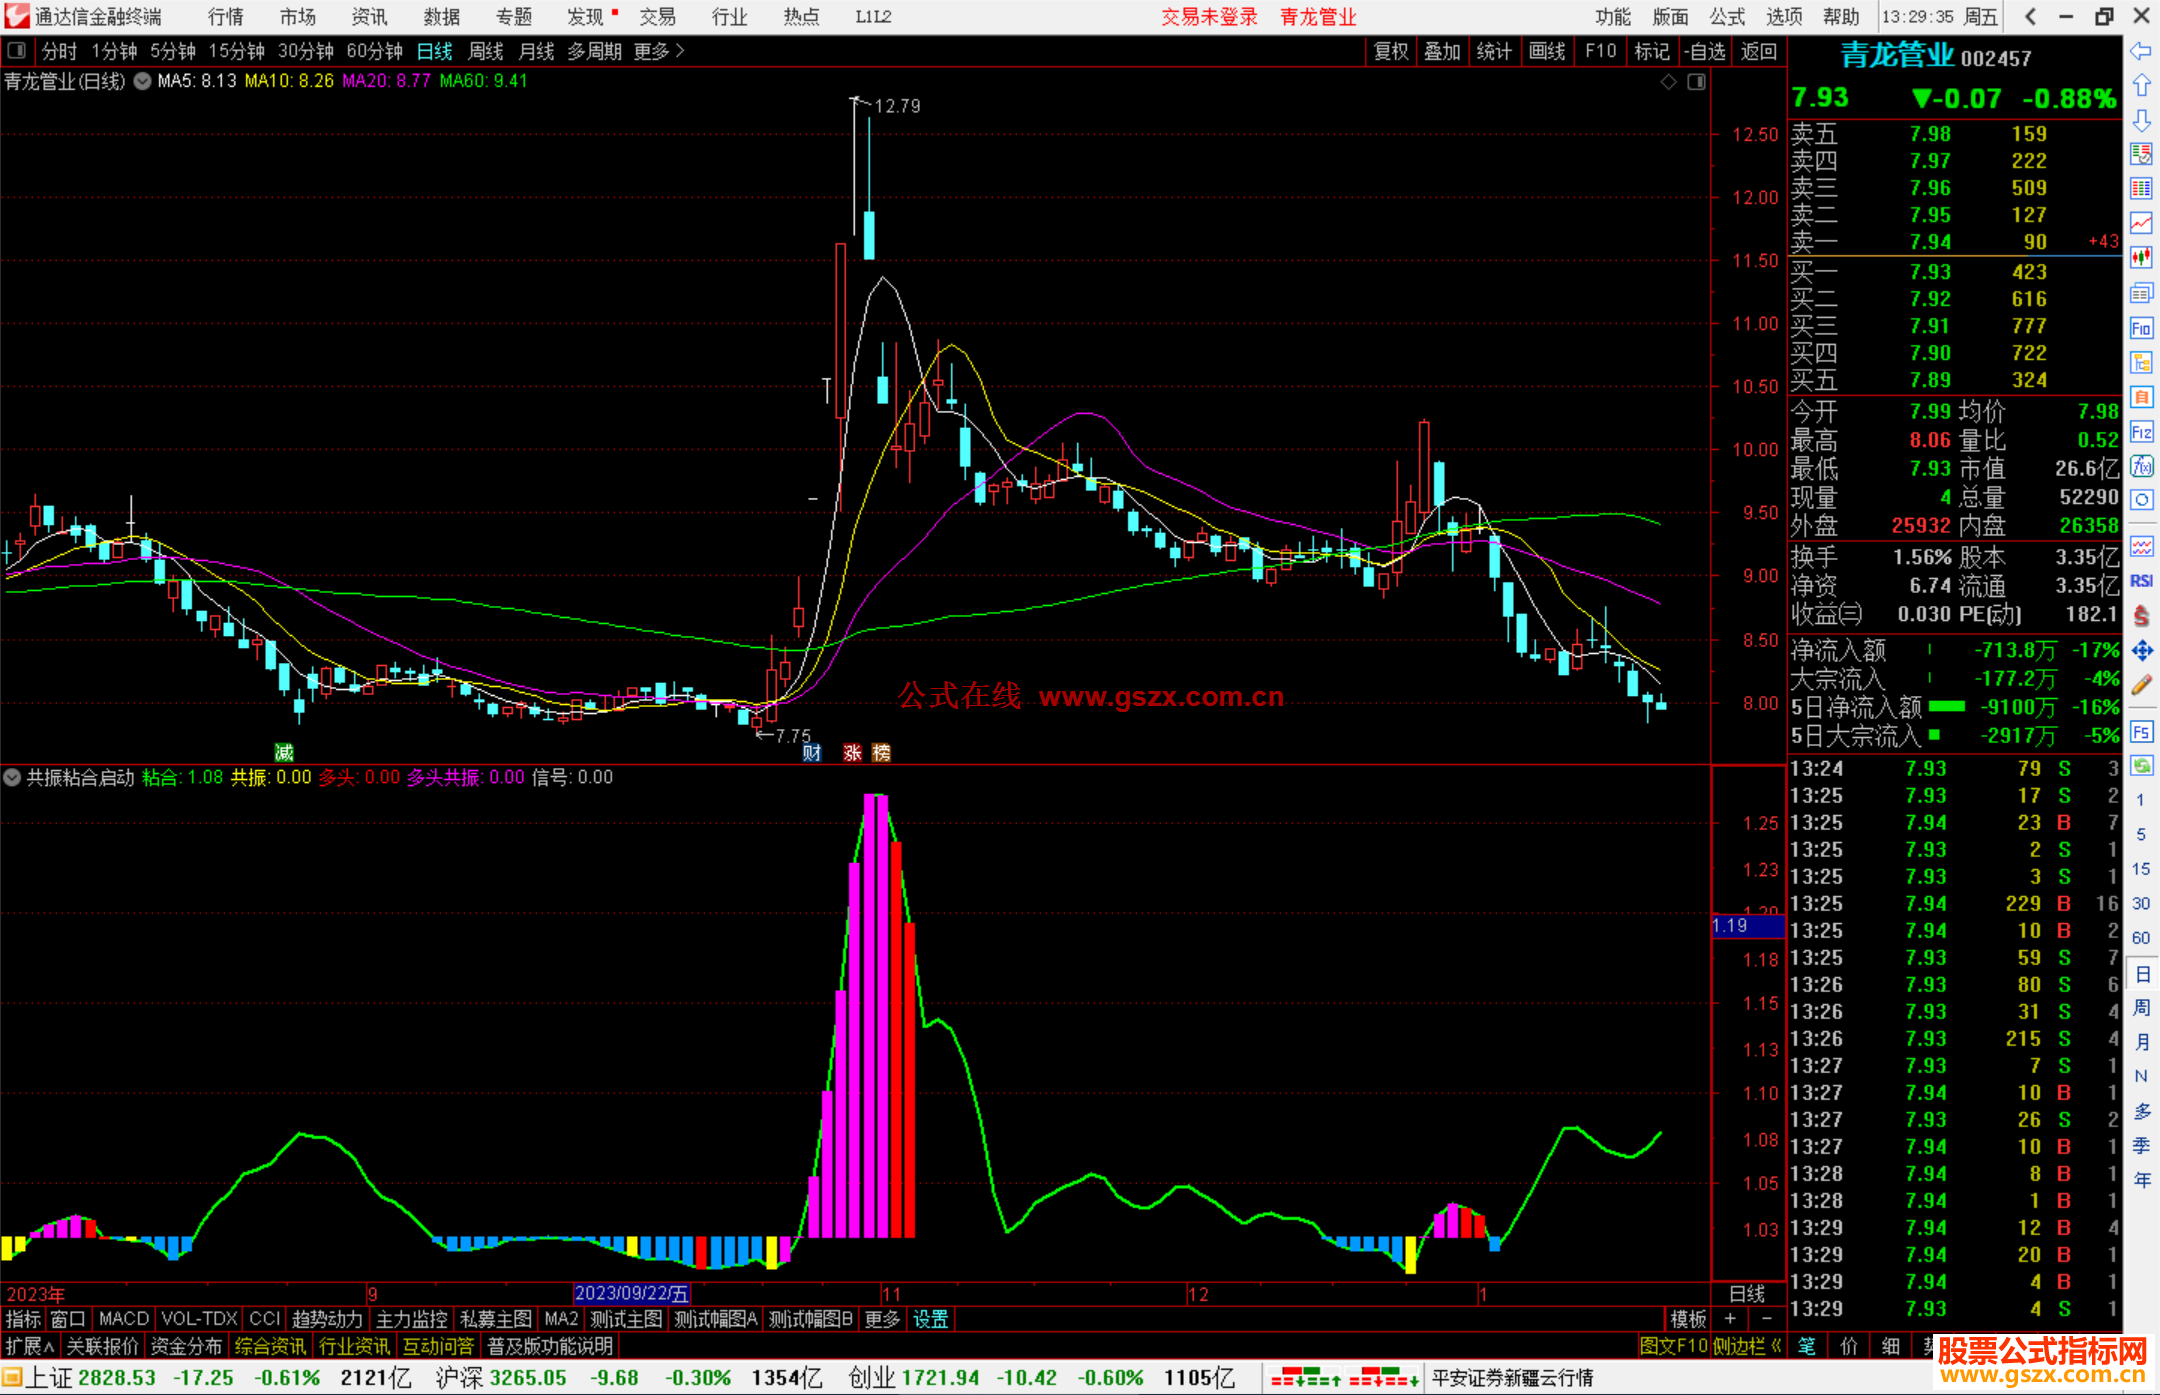Open the 行情 menu
This screenshot has height=1395, width=2160.
(225, 17)
